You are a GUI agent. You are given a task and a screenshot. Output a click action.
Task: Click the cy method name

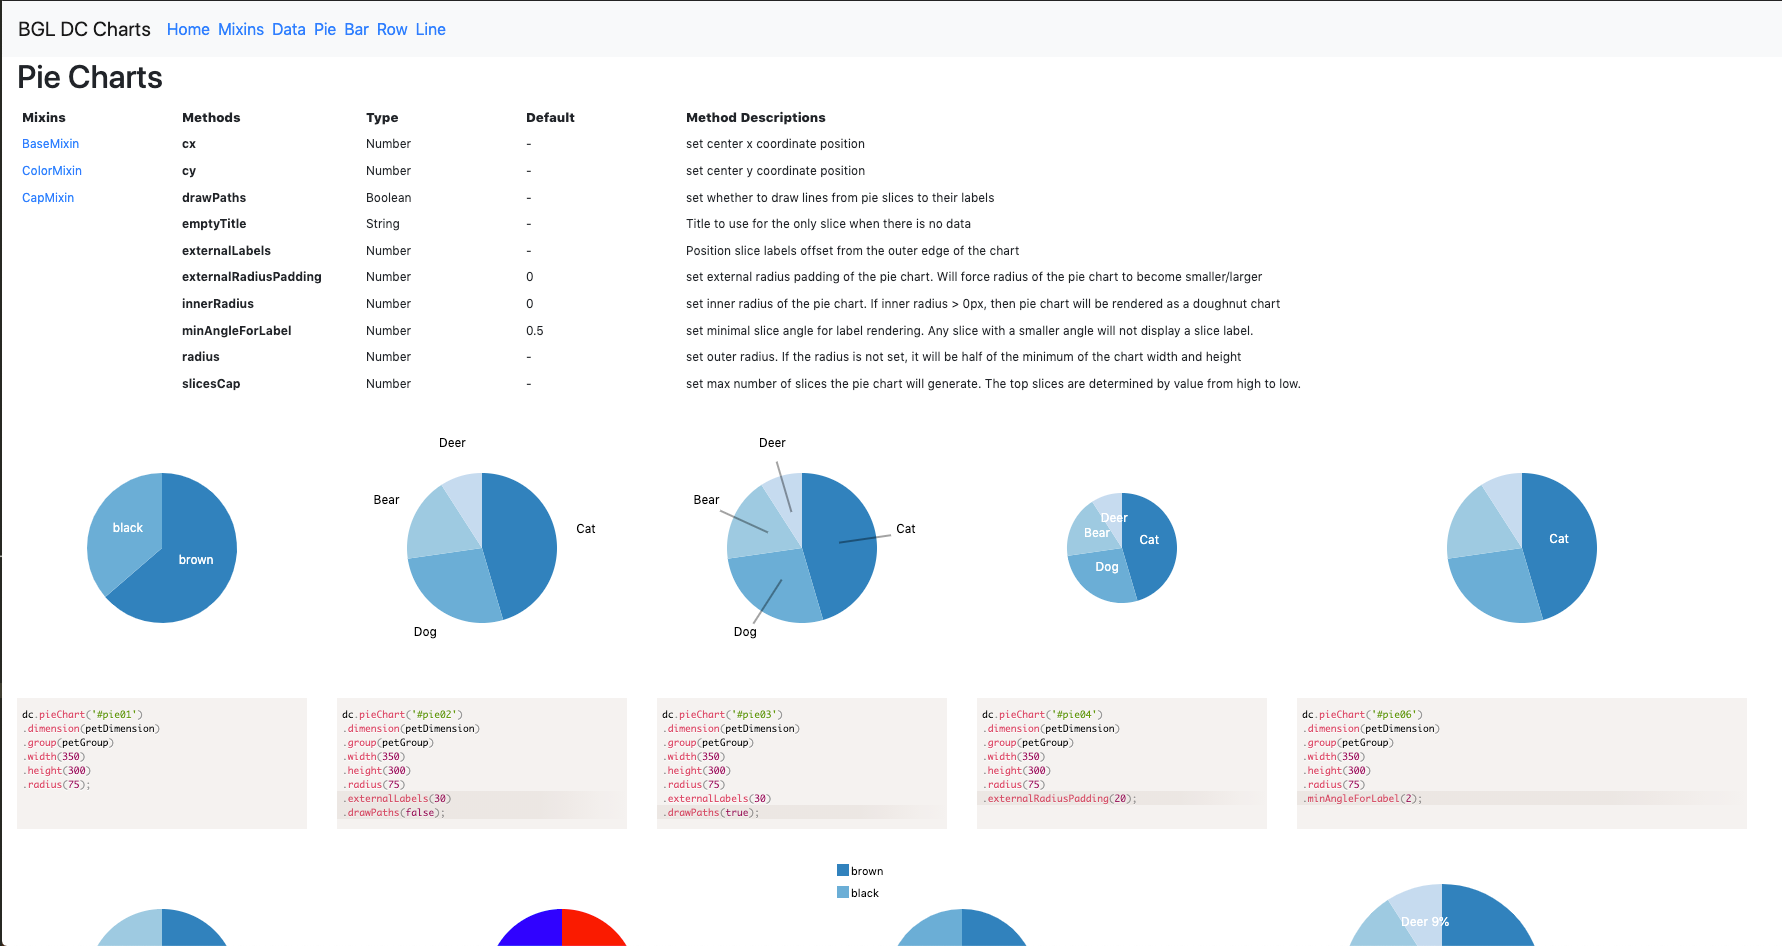(x=189, y=171)
